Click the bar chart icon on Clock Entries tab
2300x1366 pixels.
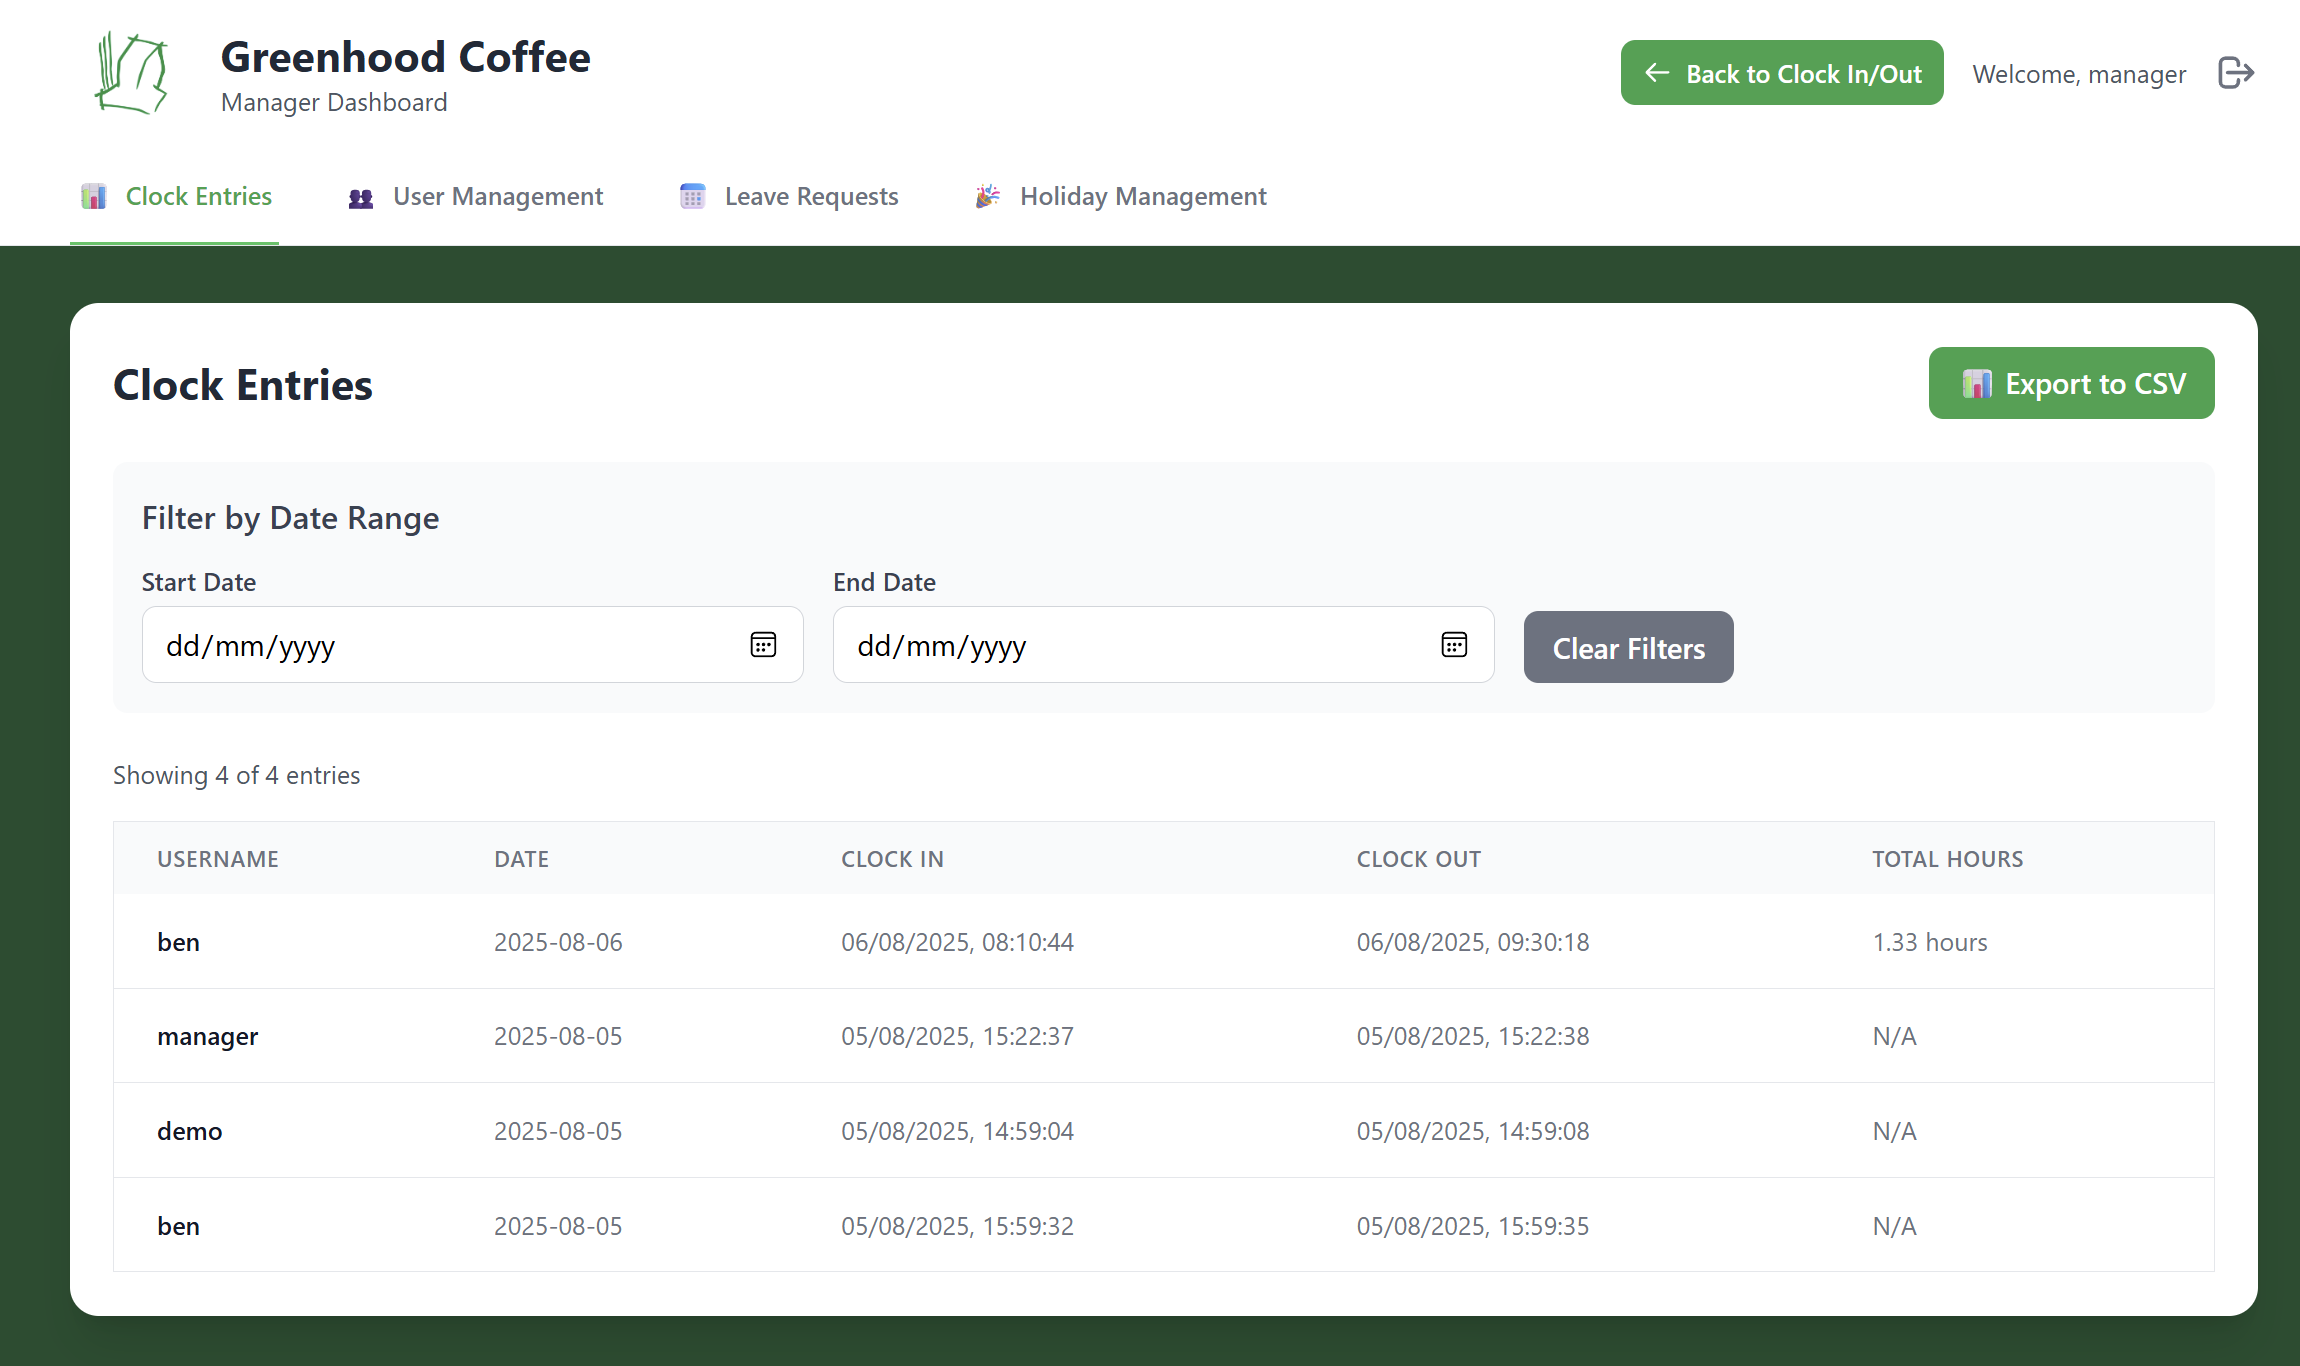click(x=94, y=196)
